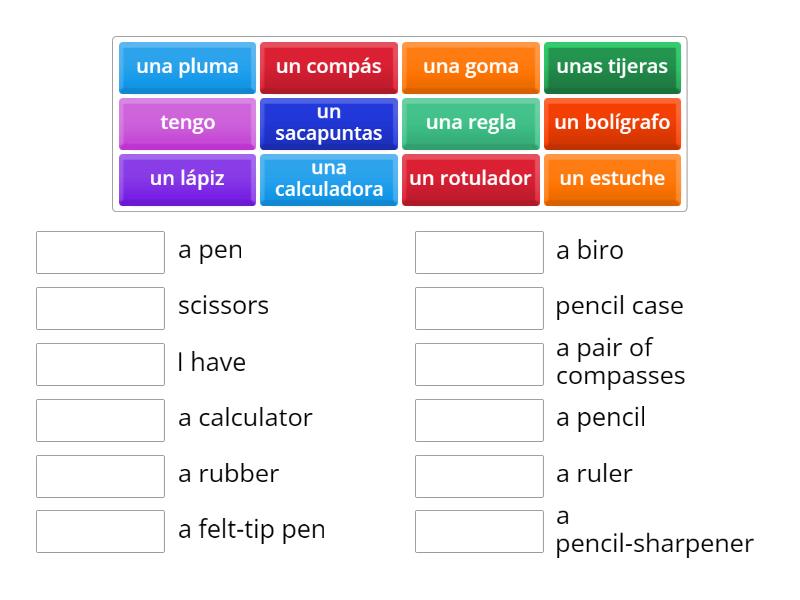Click the answer box beside 'scissors'

[99, 308]
